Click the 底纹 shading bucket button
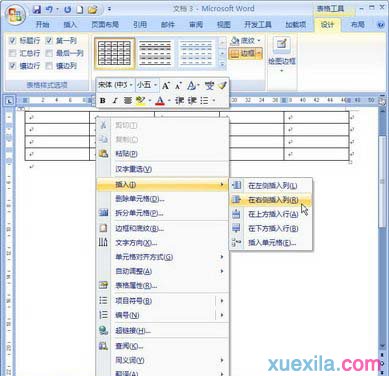The height and width of the screenshot is (376, 389). [x=246, y=41]
